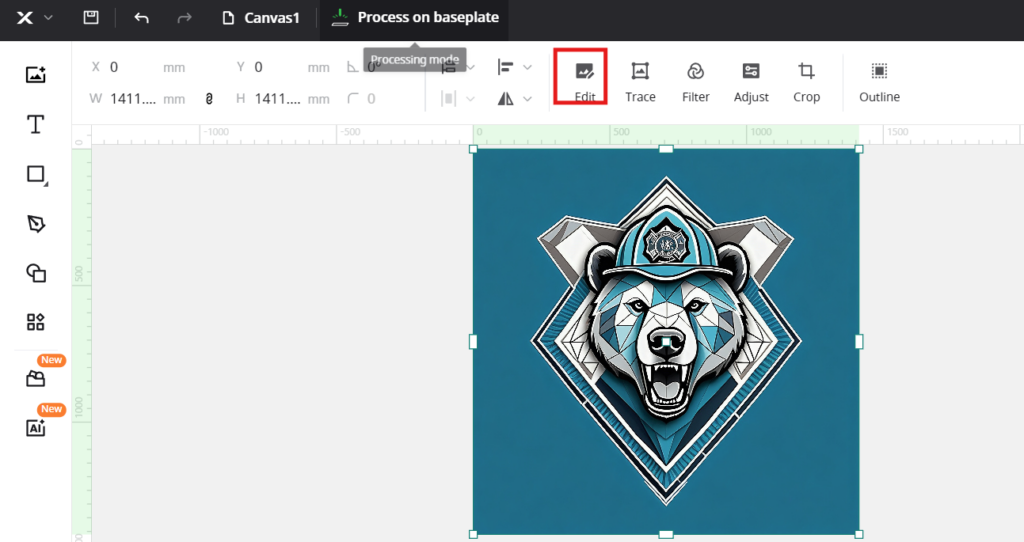Select the pen vector tool
Image resolution: width=1024 pixels, height=542 pixels.
click(36, 224)
